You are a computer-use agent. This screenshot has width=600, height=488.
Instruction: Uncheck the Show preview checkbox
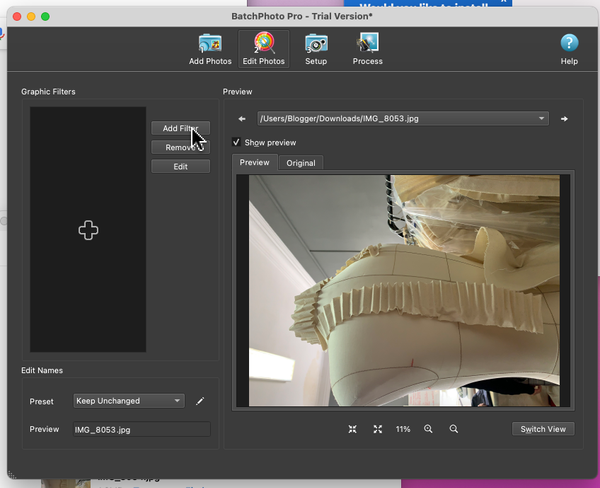(x=236, y=142)
